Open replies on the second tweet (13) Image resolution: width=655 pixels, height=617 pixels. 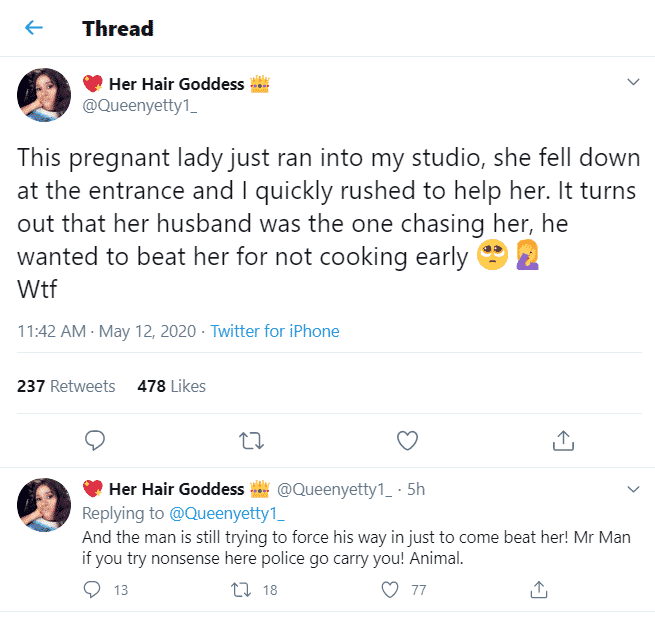pyautogui.click(x=94, y=590)
